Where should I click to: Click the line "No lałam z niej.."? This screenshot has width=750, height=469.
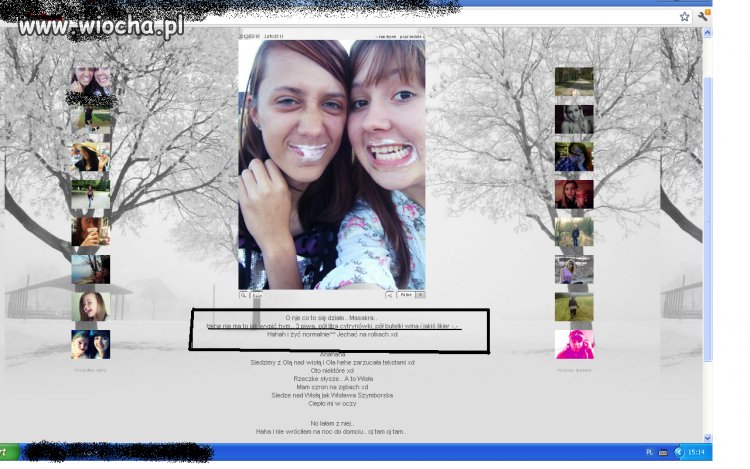coord(332,423)
